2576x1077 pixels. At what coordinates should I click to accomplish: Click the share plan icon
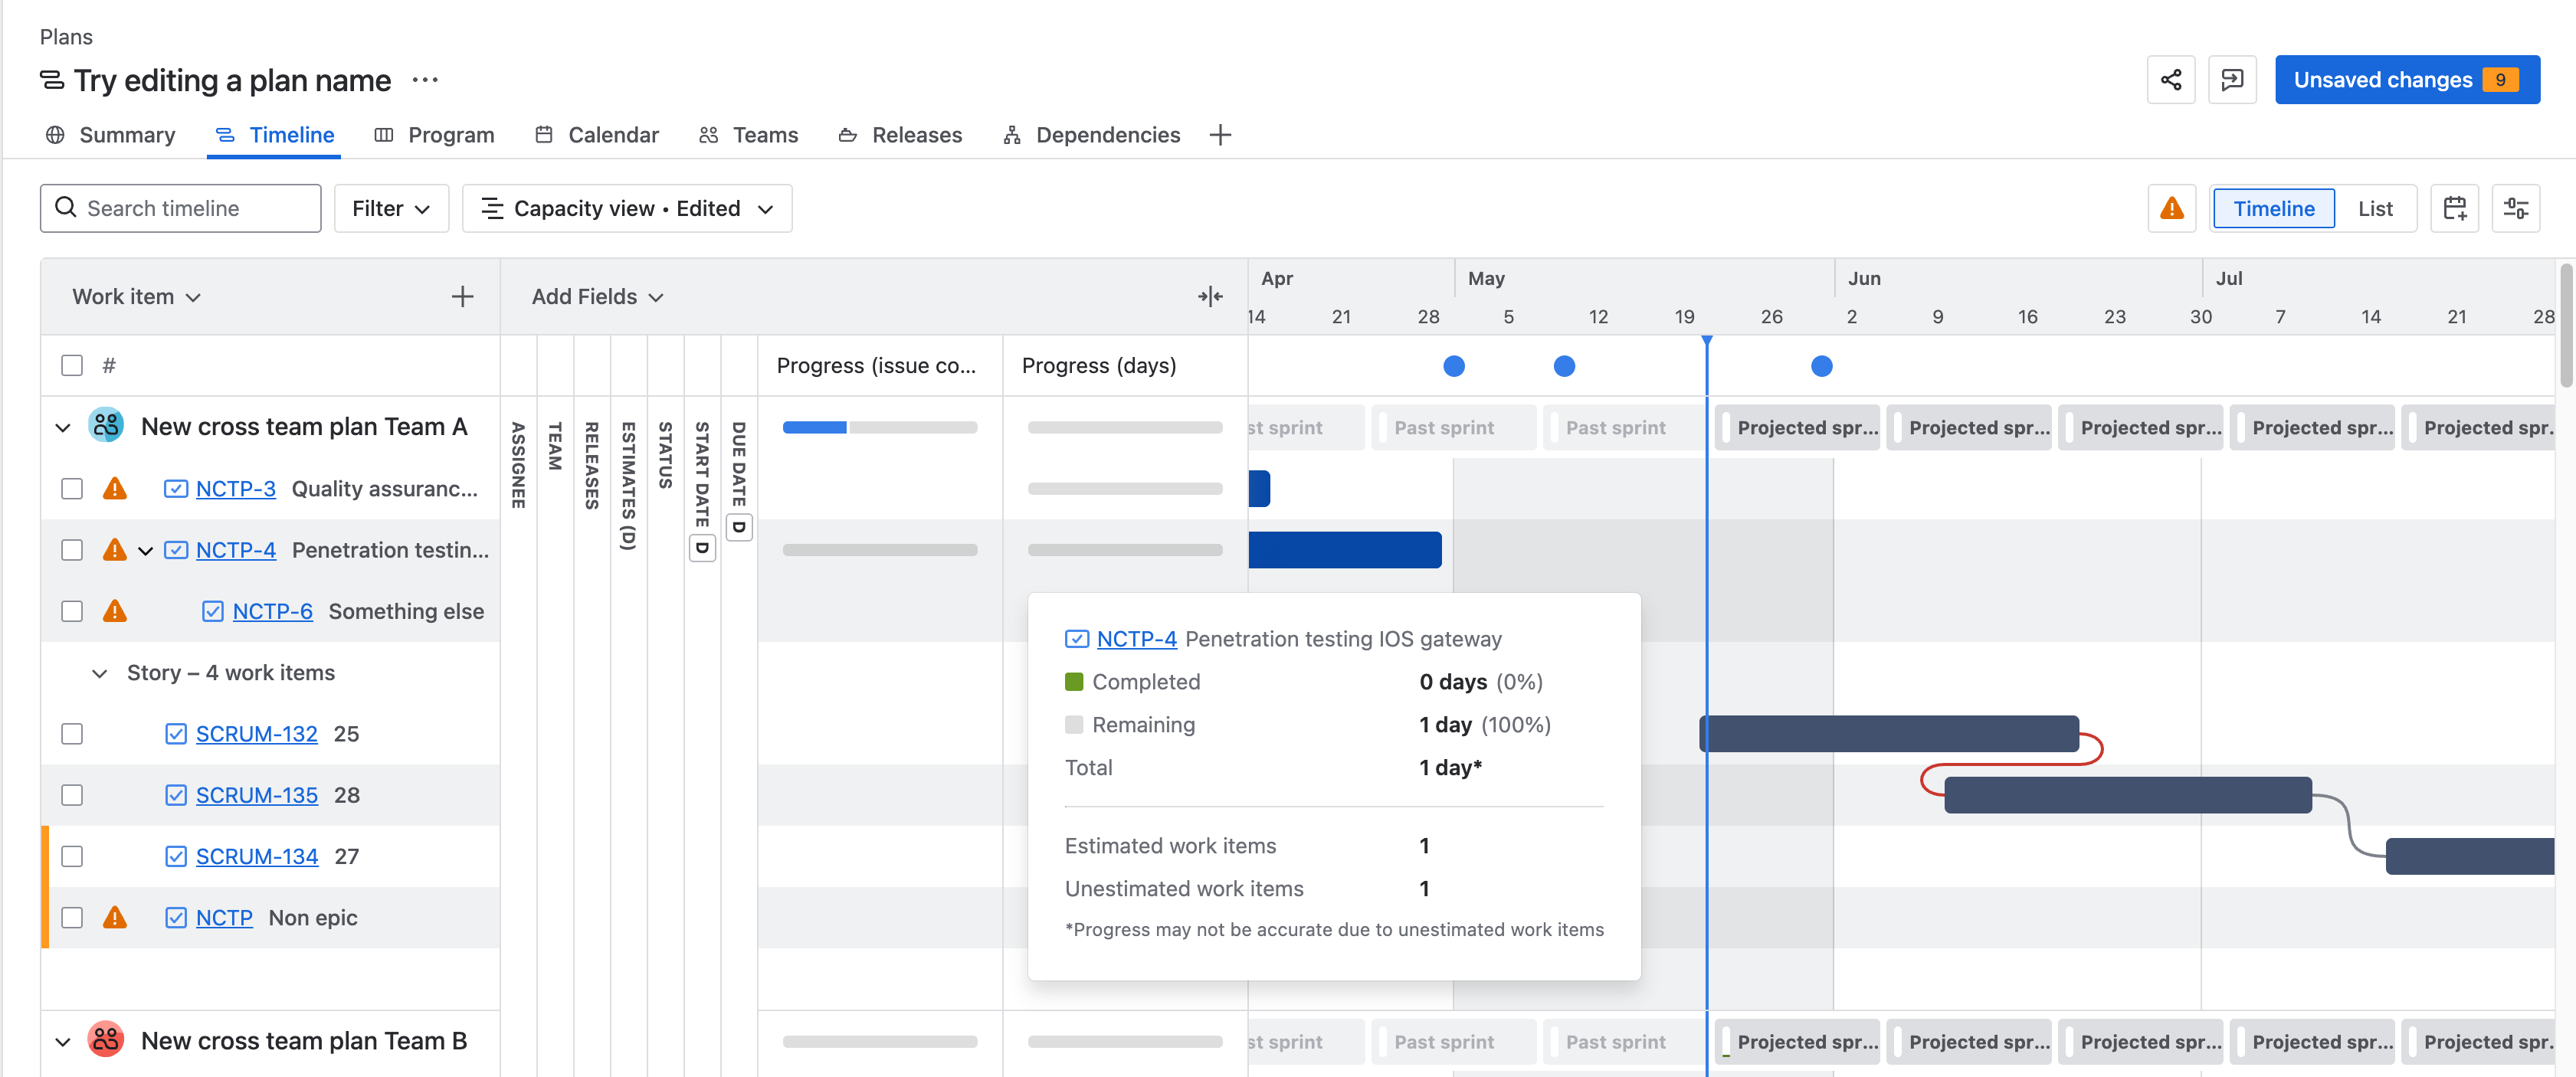coord(2170,80)
